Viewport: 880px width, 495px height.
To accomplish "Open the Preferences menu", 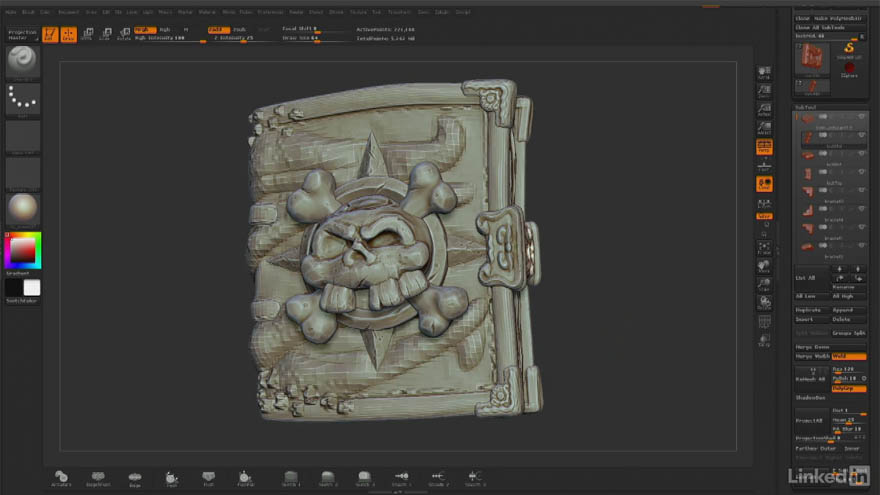I will pyautogui.click(x=270, y=12).
